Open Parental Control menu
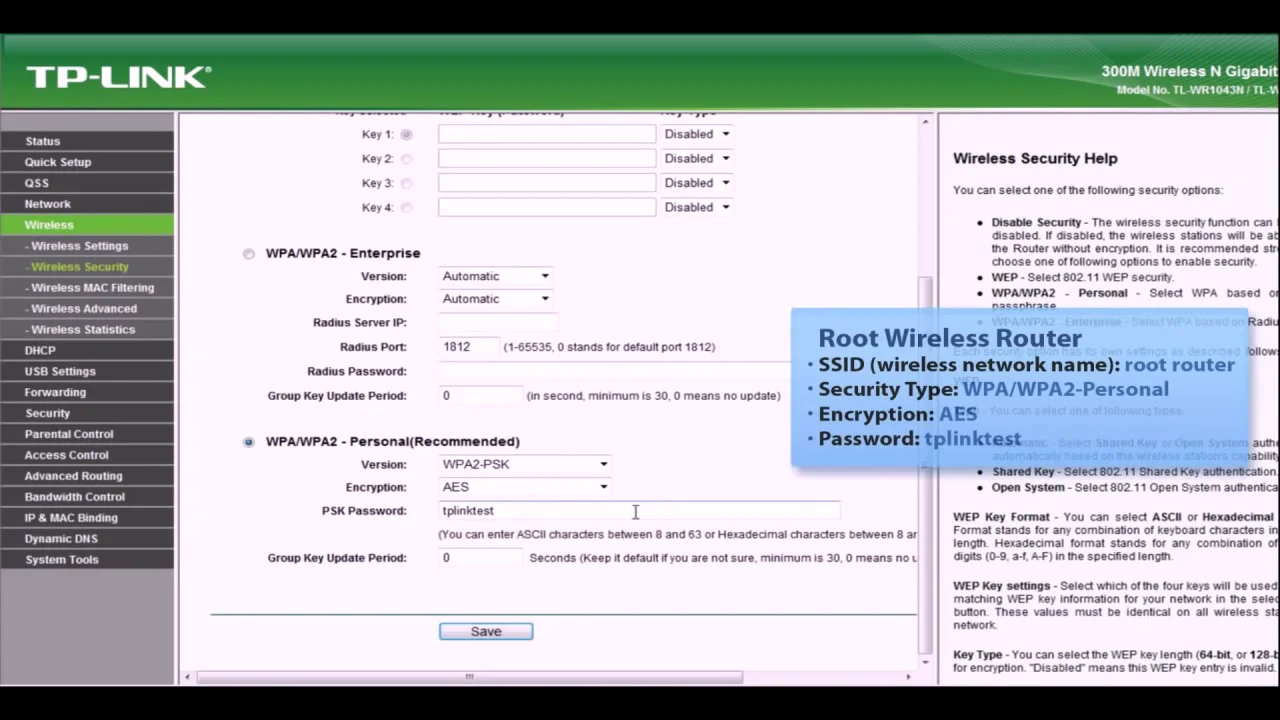The height and width of the screenshot is (720, 1280). pos(87,434)
